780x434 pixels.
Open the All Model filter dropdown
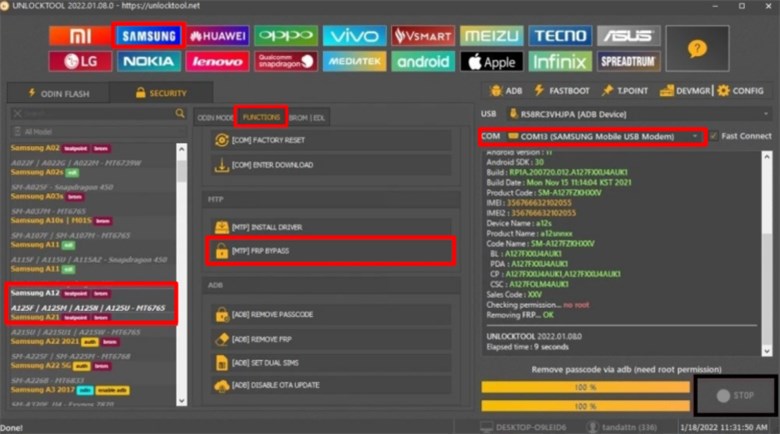98,132
